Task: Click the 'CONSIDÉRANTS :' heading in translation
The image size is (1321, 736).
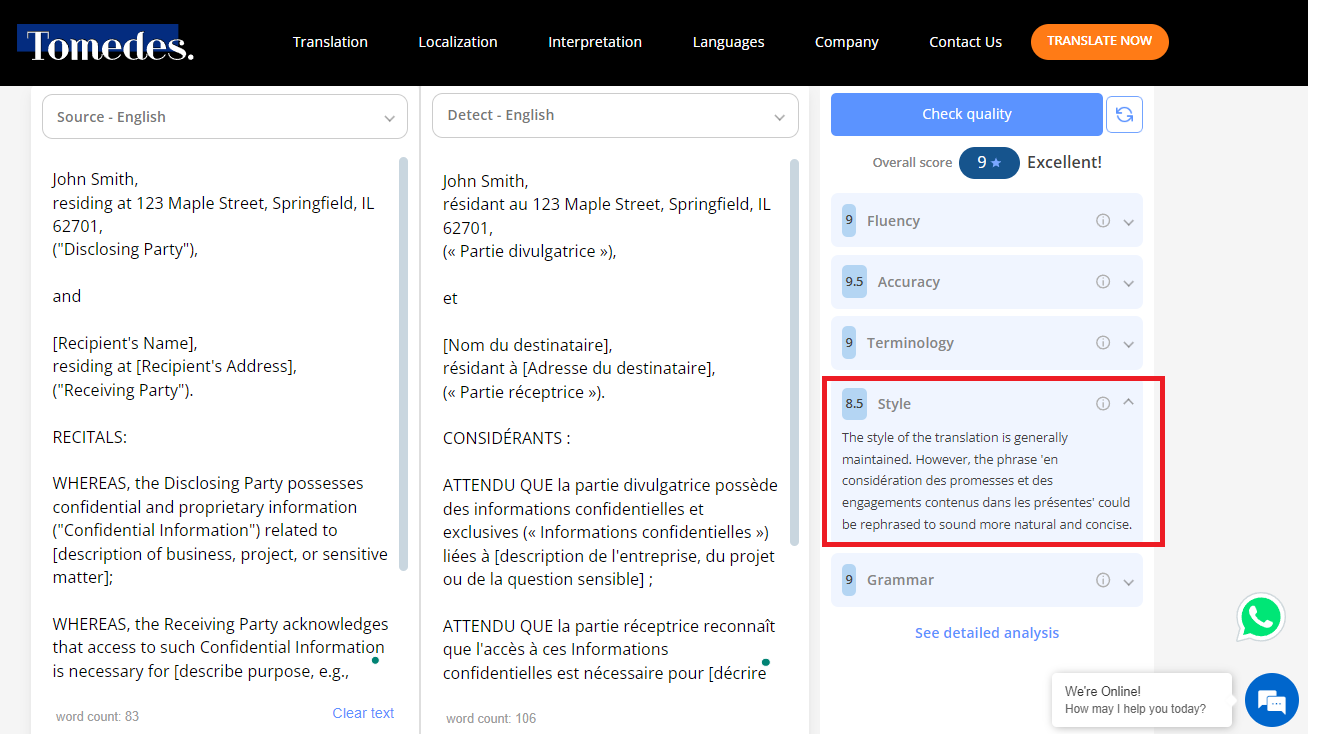Action: pyautogui.click(x=507, y=439)
